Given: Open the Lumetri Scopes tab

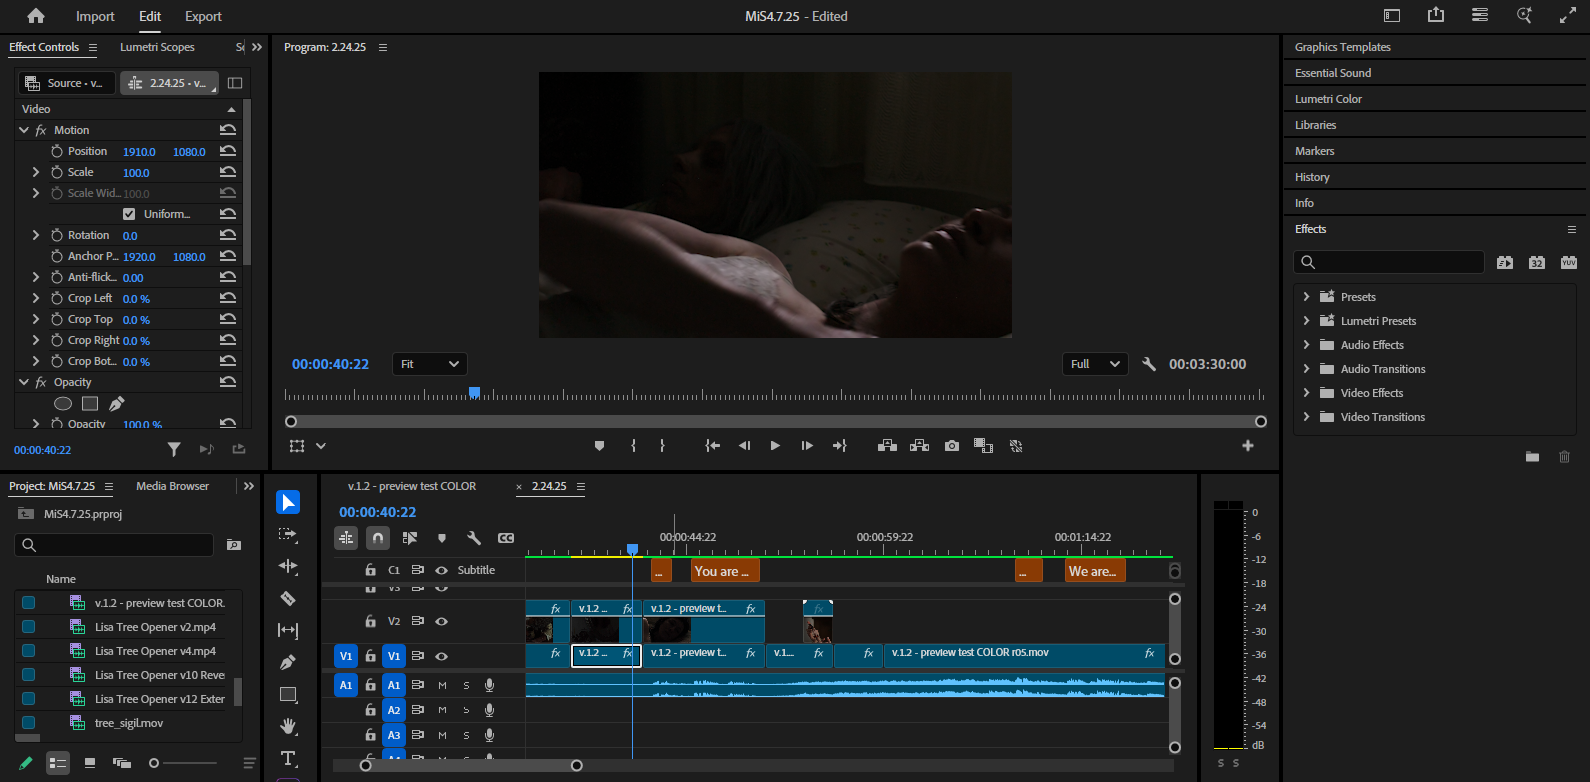Looking at the screenshot, I should [157, 47].
